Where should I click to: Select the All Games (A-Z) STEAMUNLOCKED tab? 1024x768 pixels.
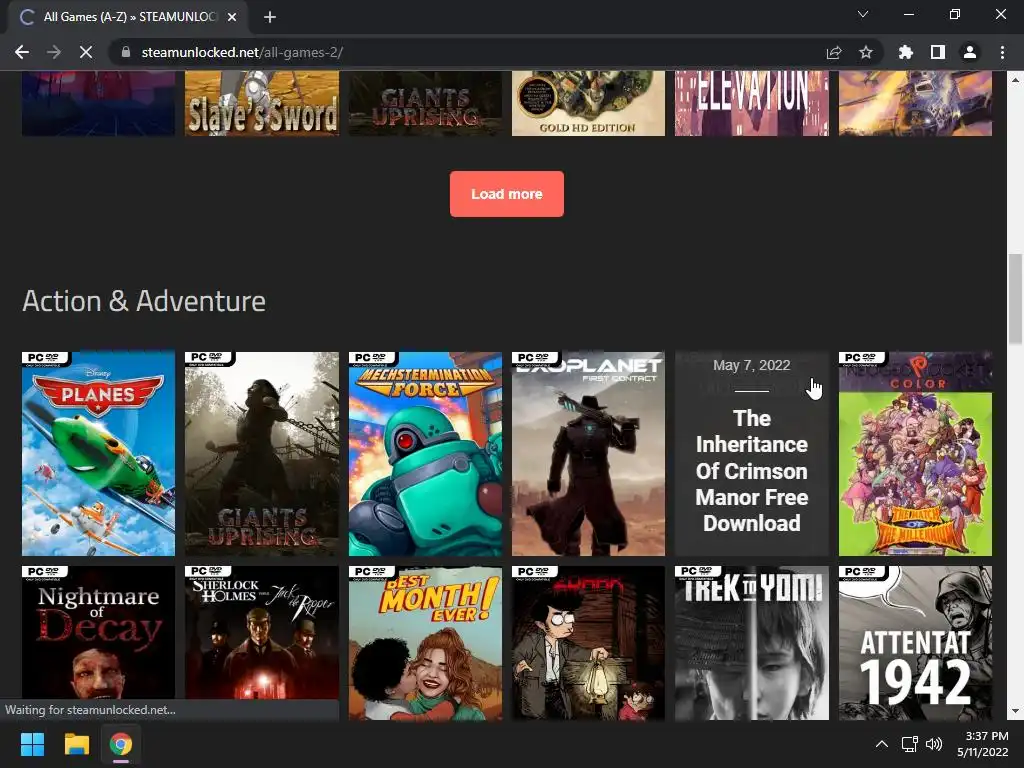[127, 17]
